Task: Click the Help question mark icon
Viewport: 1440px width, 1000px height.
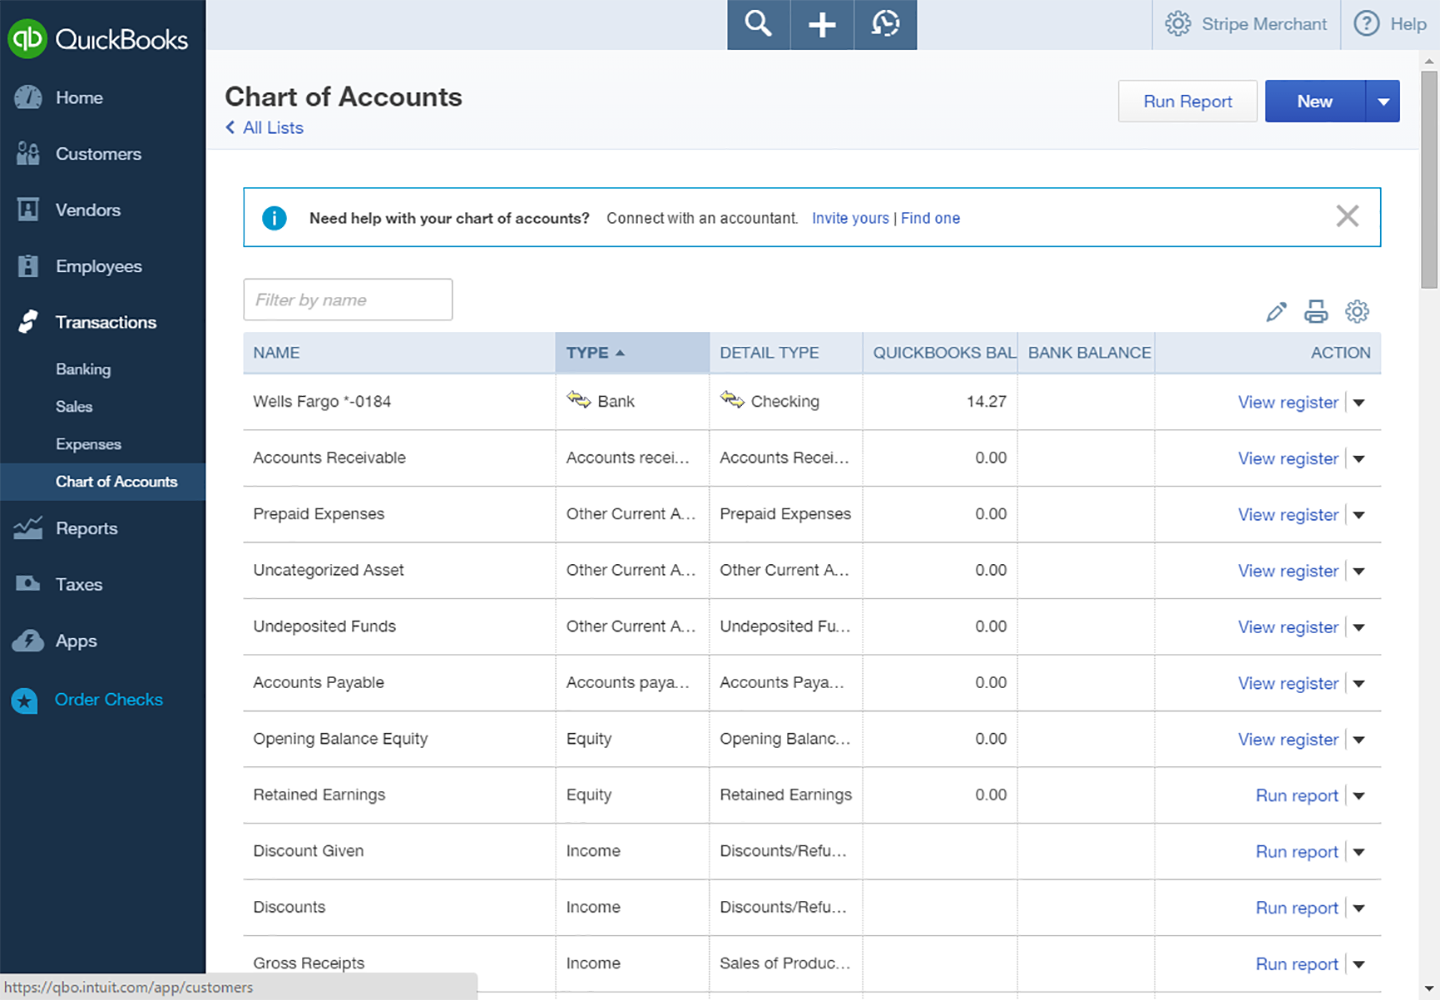Action: 1366,24
